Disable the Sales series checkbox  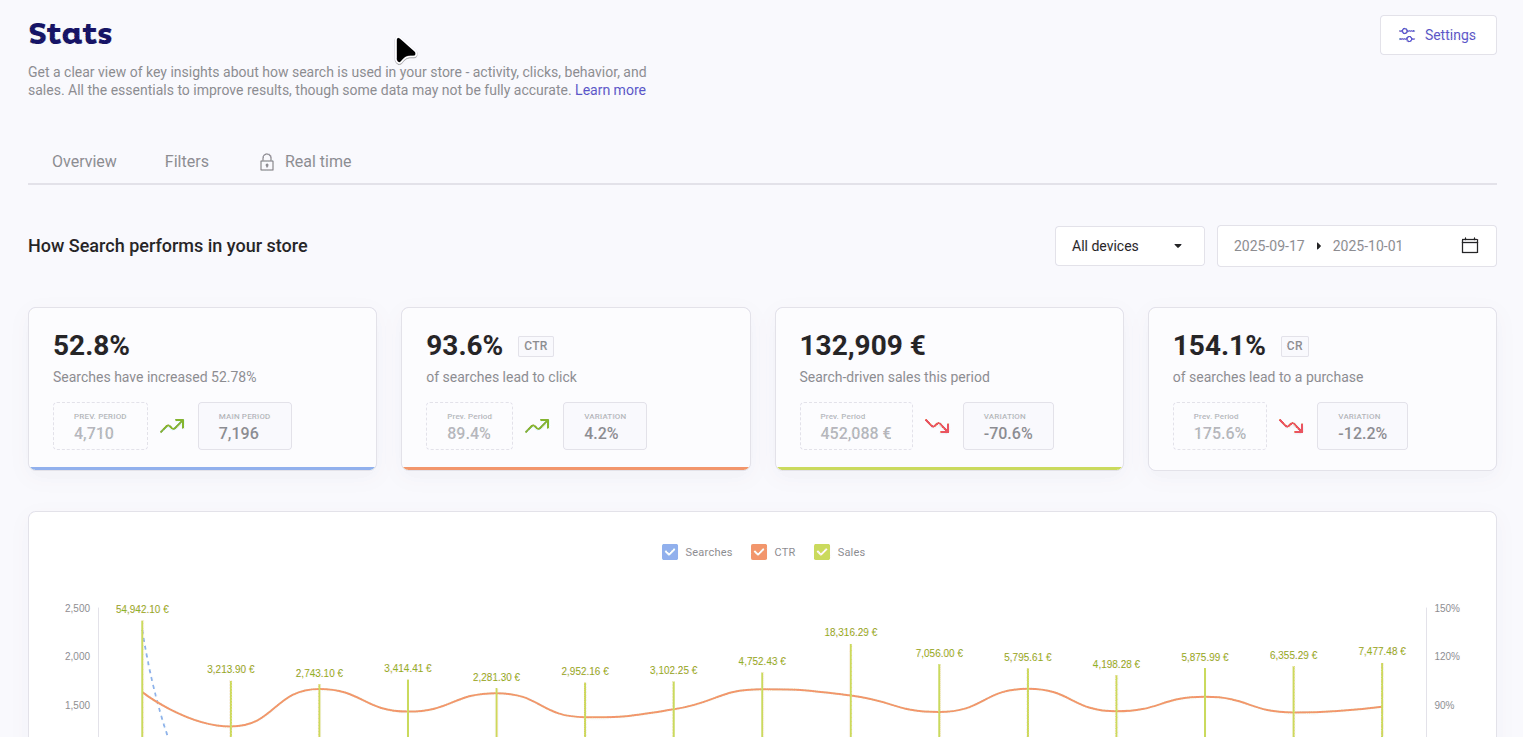click(822, 552)
